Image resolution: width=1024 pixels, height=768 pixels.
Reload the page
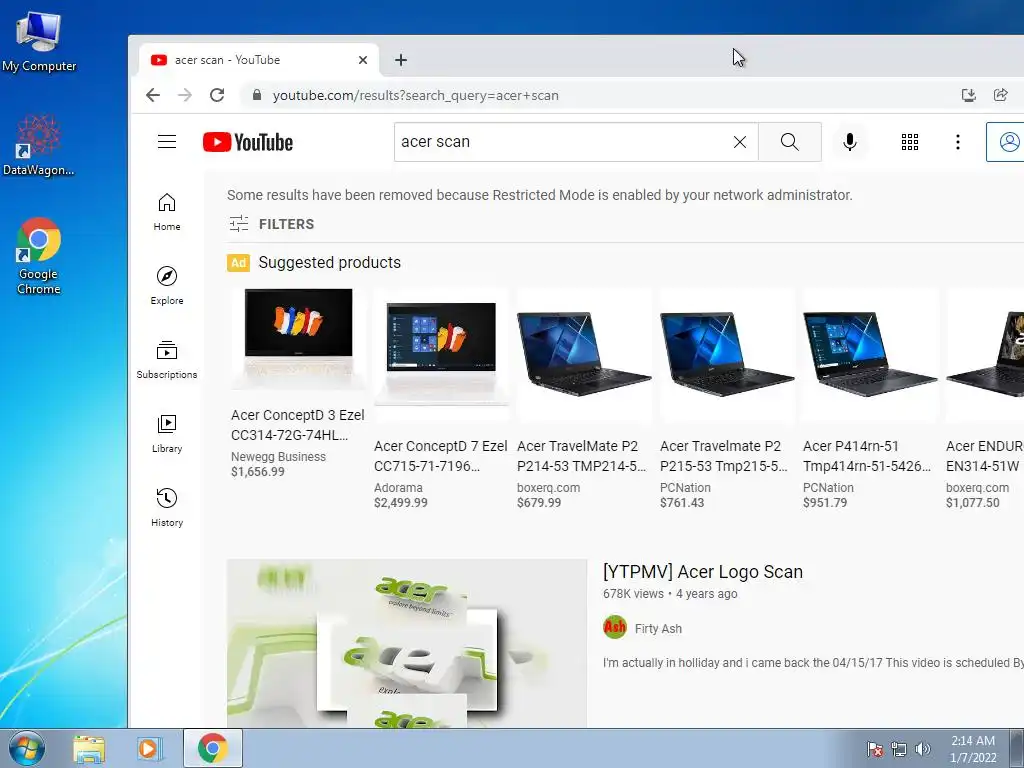point(217,95)
